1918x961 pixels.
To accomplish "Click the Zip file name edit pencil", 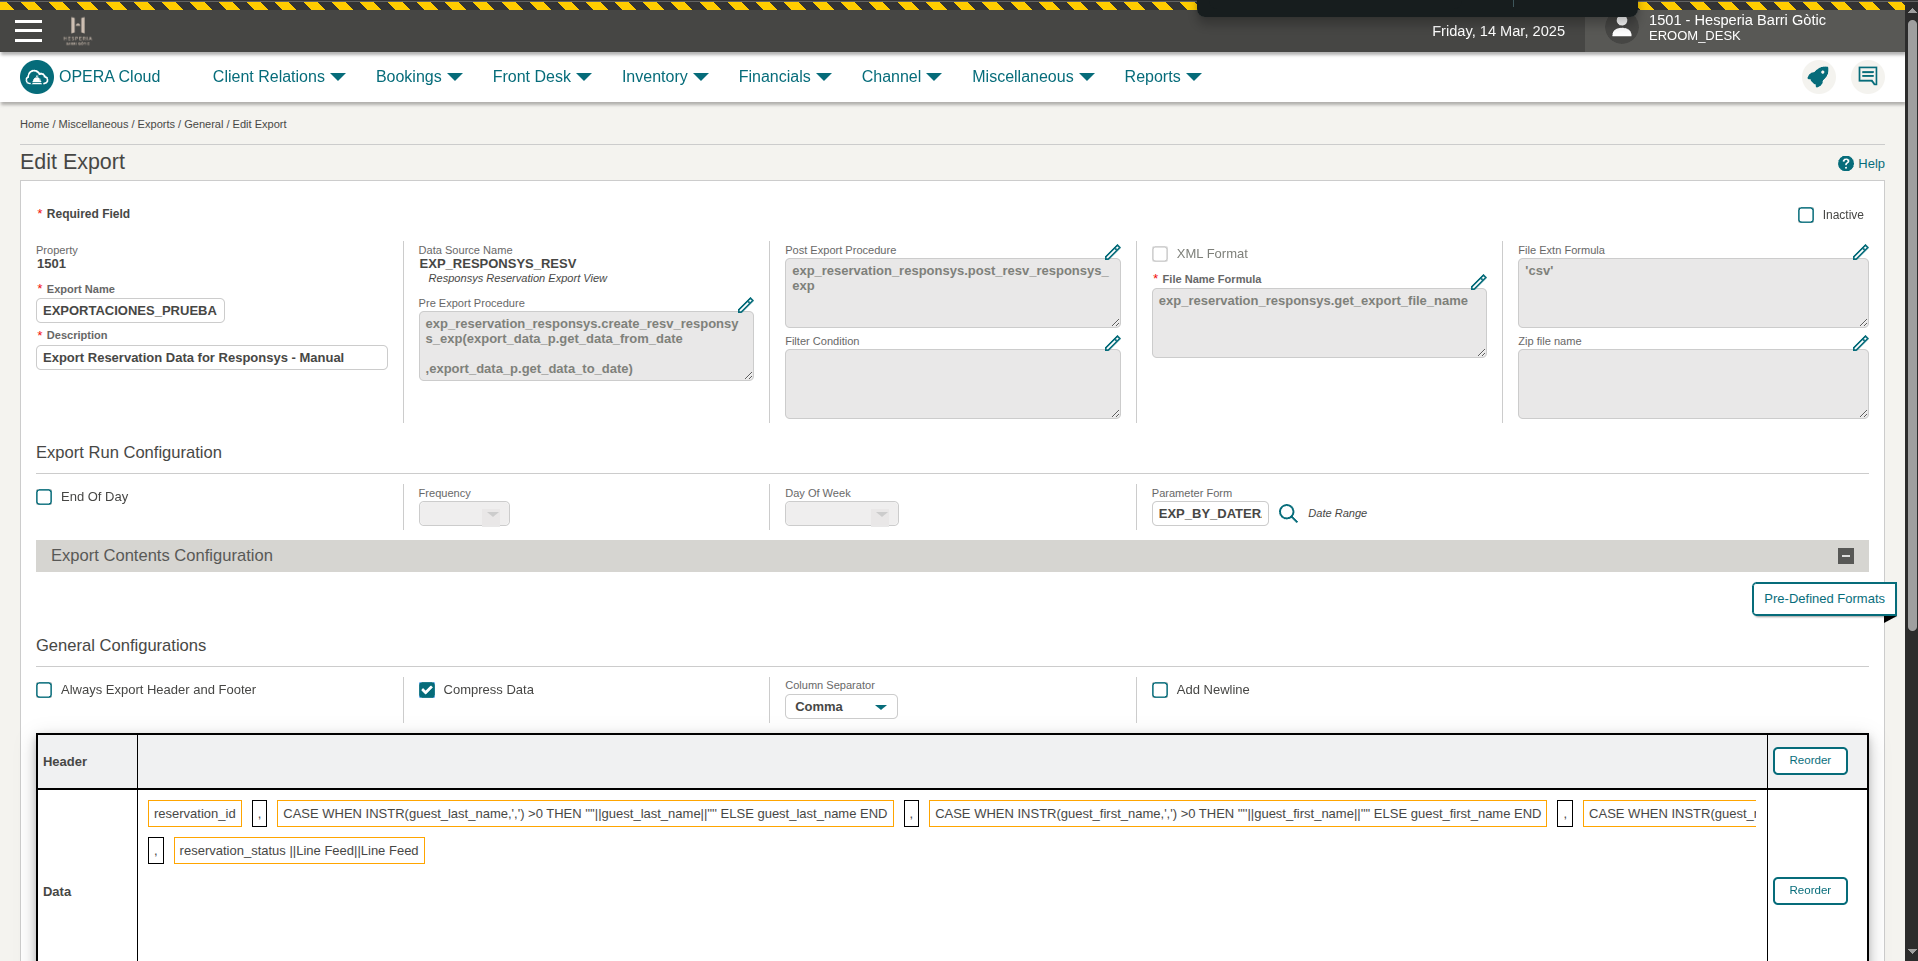I will [1860, 343].
